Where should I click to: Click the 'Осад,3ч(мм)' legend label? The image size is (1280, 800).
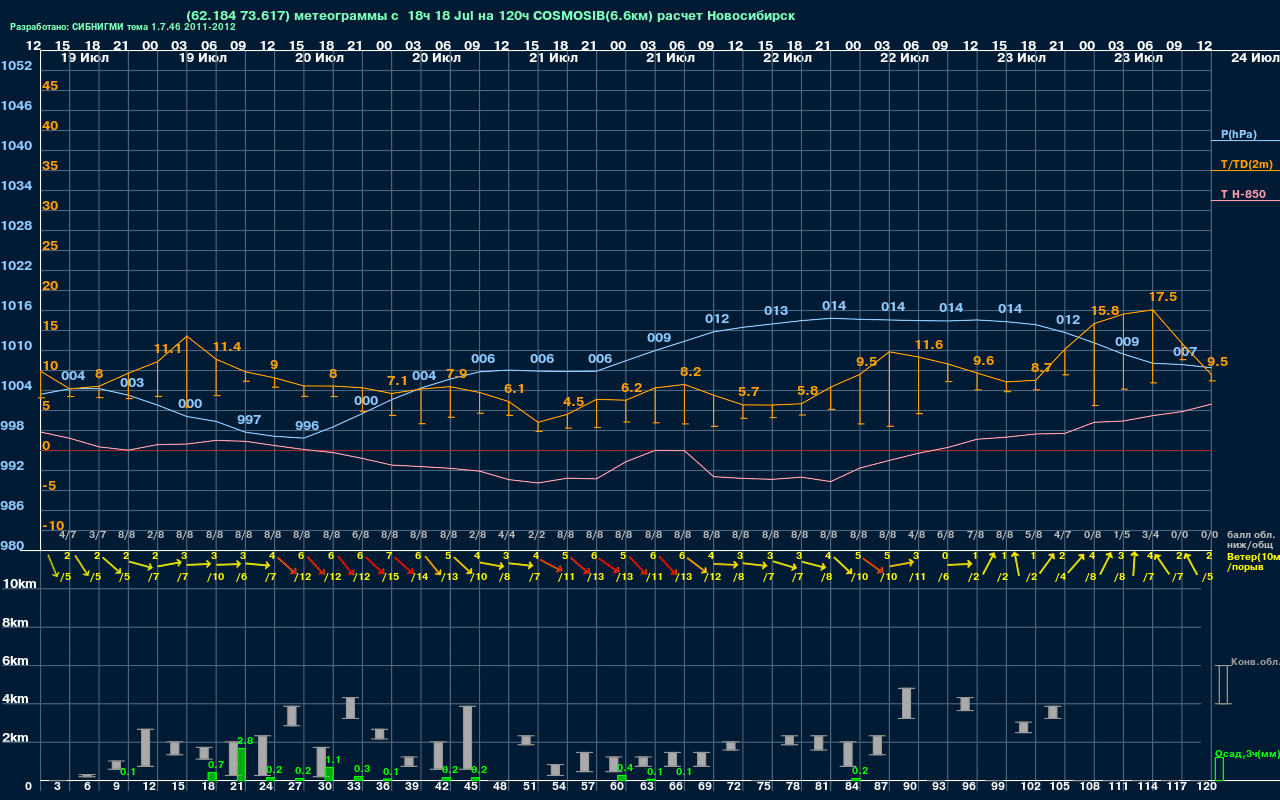point(1246,753)
